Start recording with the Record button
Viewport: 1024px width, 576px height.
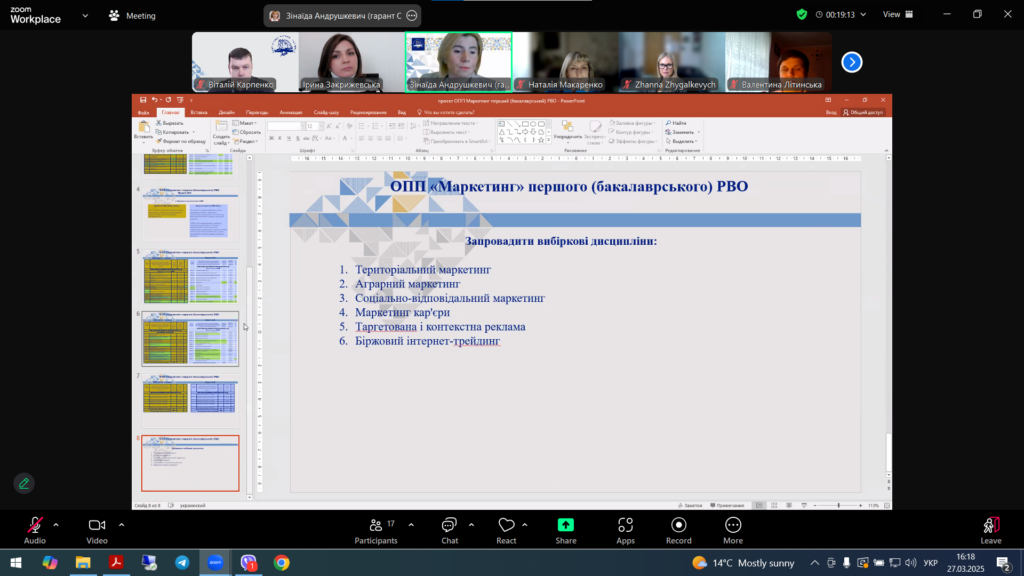[x=679, y=530]
